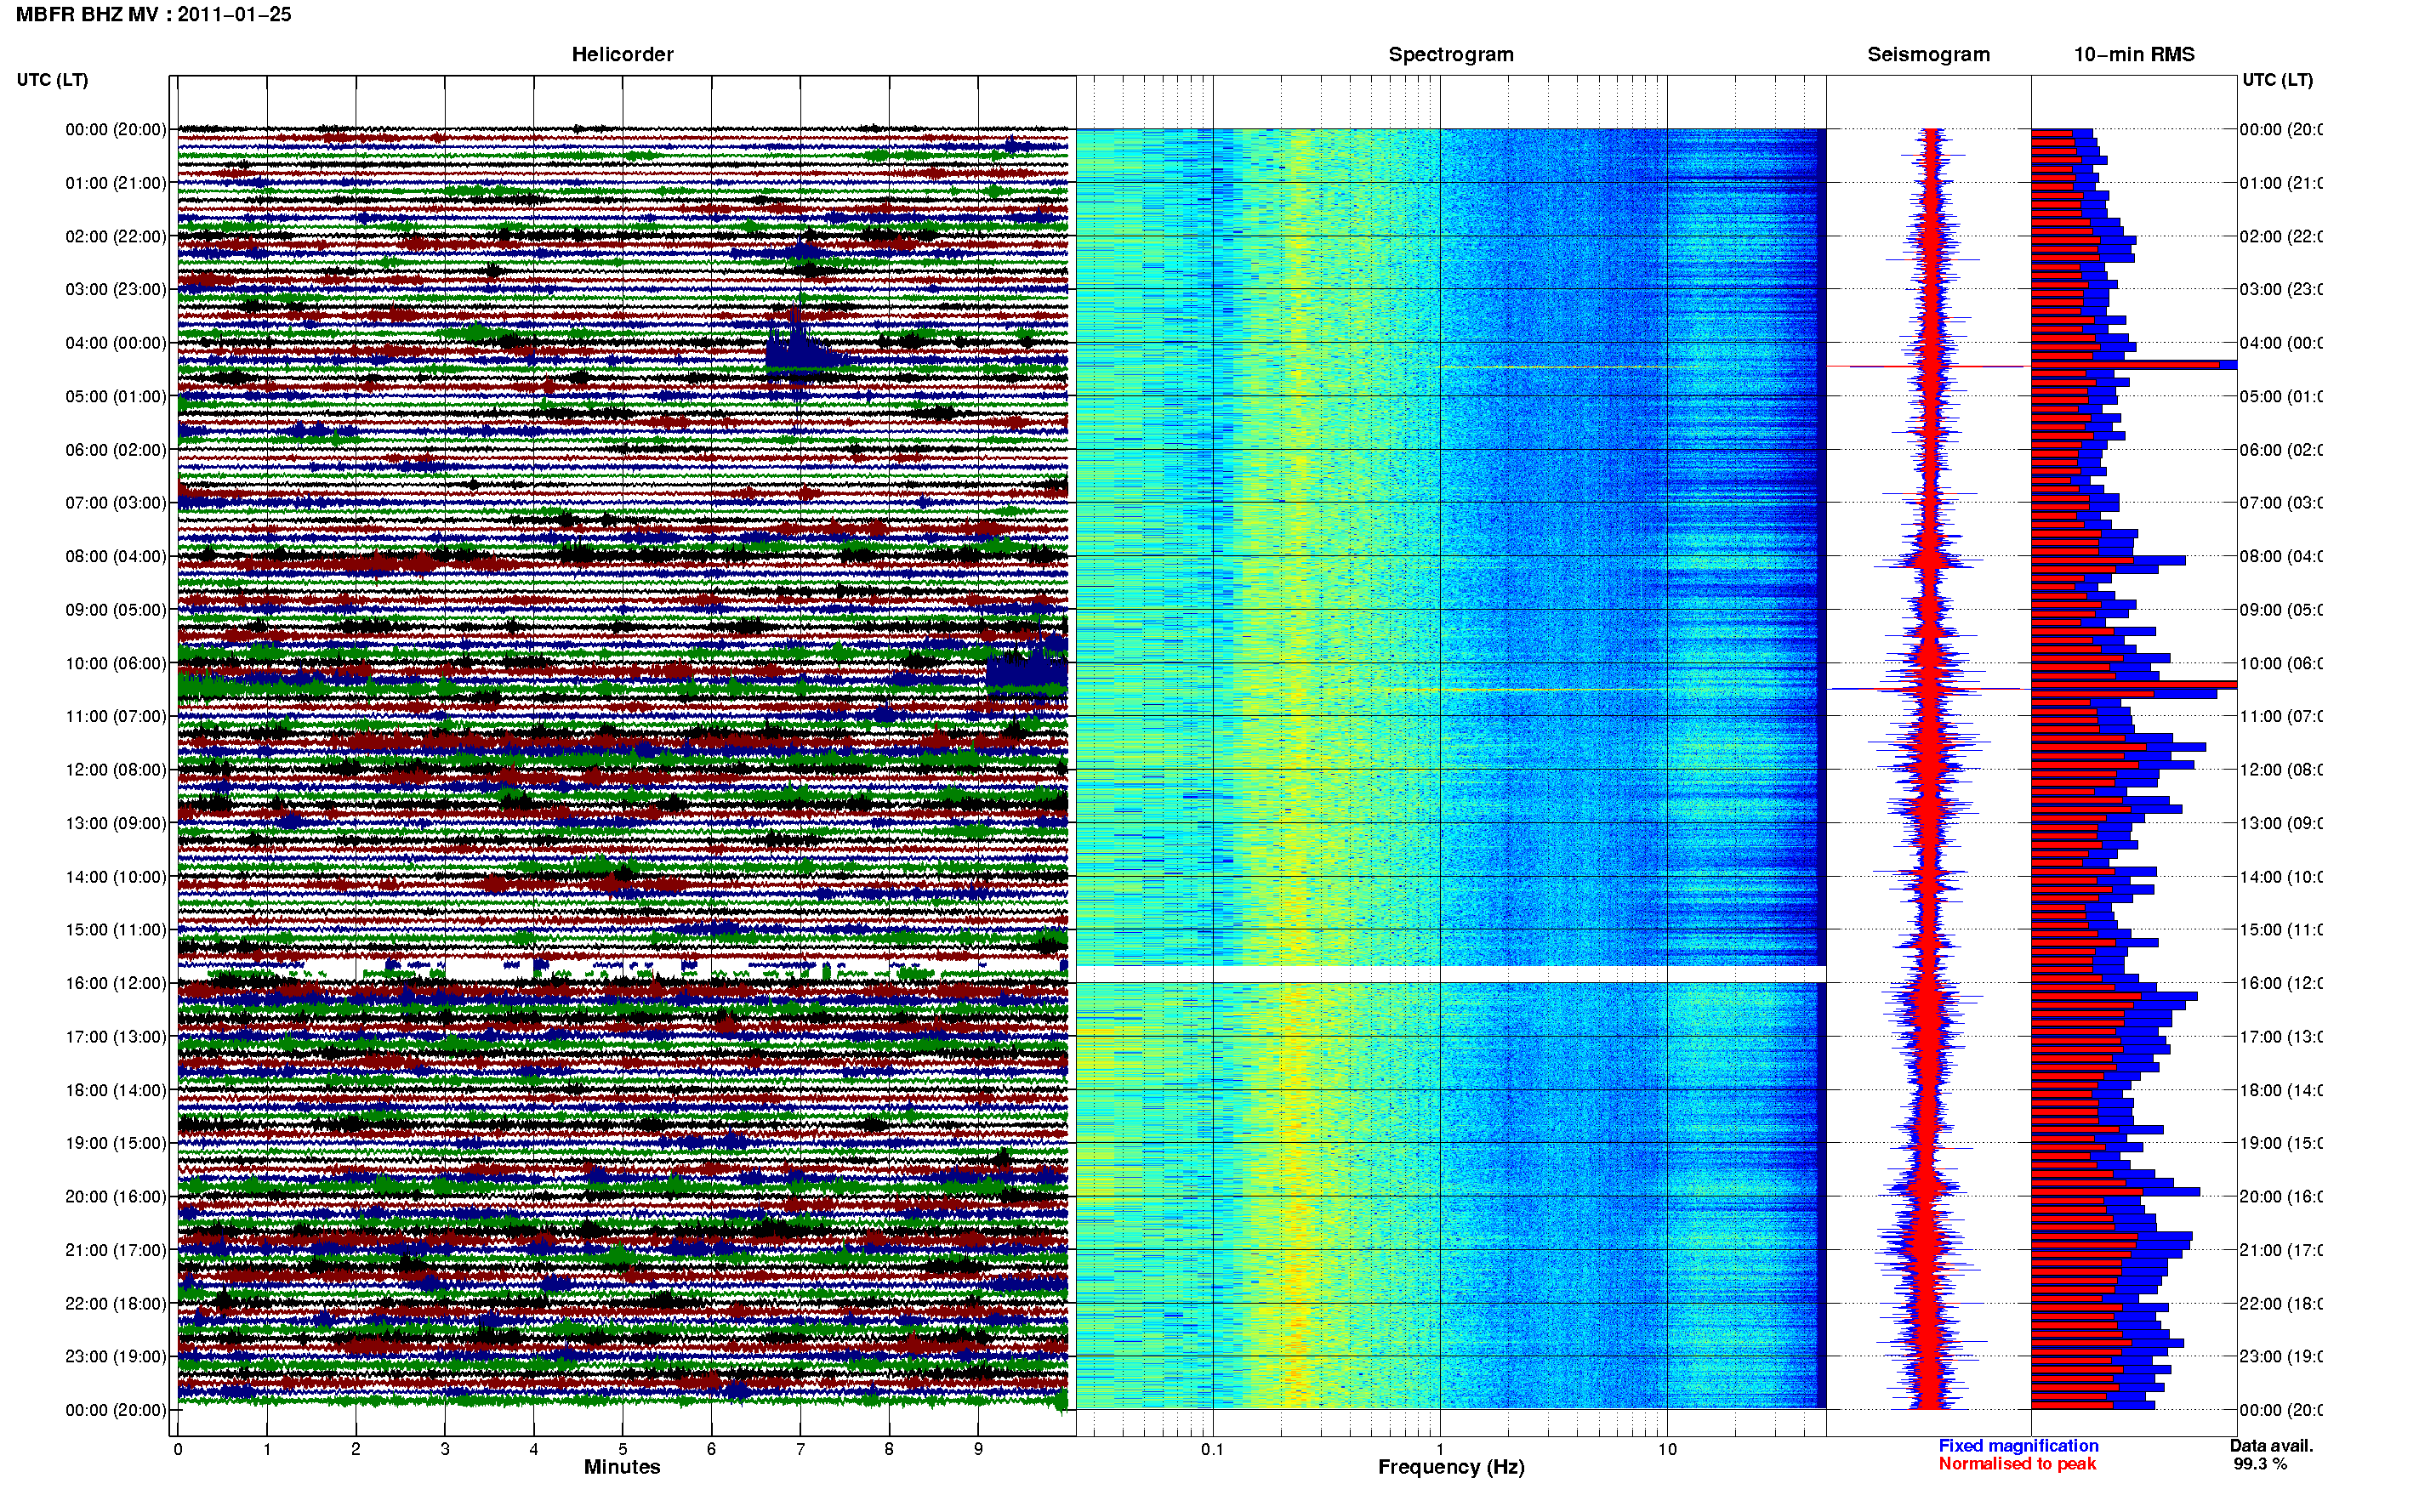Click the left 06:00 (02:00) time label
This screenshot has width=2419, height=1512.
tap(116, 450)
